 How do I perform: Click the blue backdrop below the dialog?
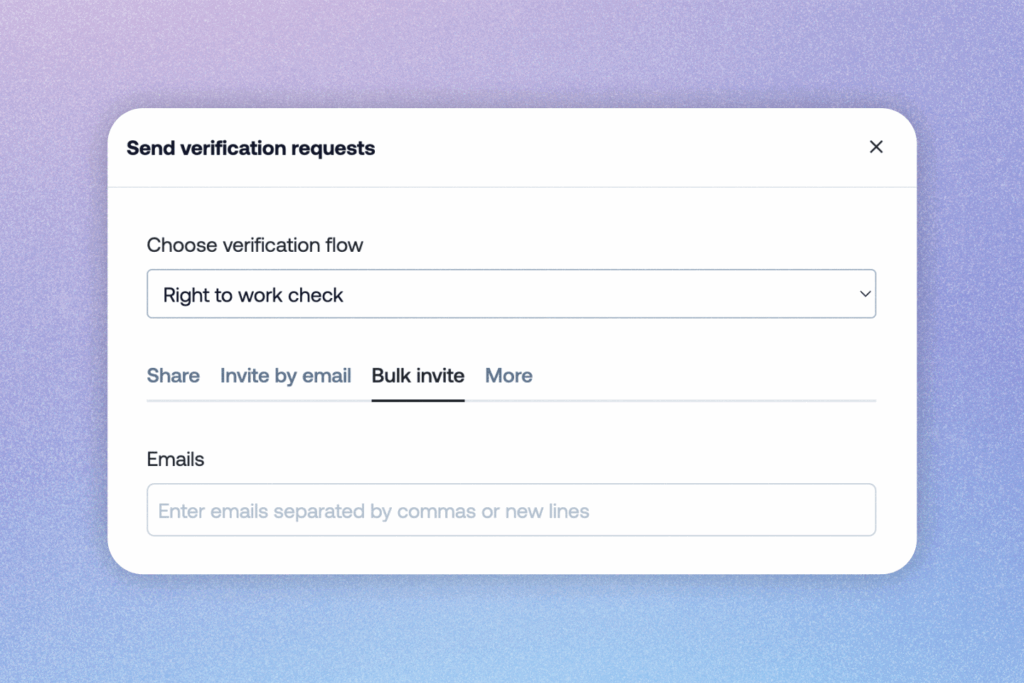[511, 630]
